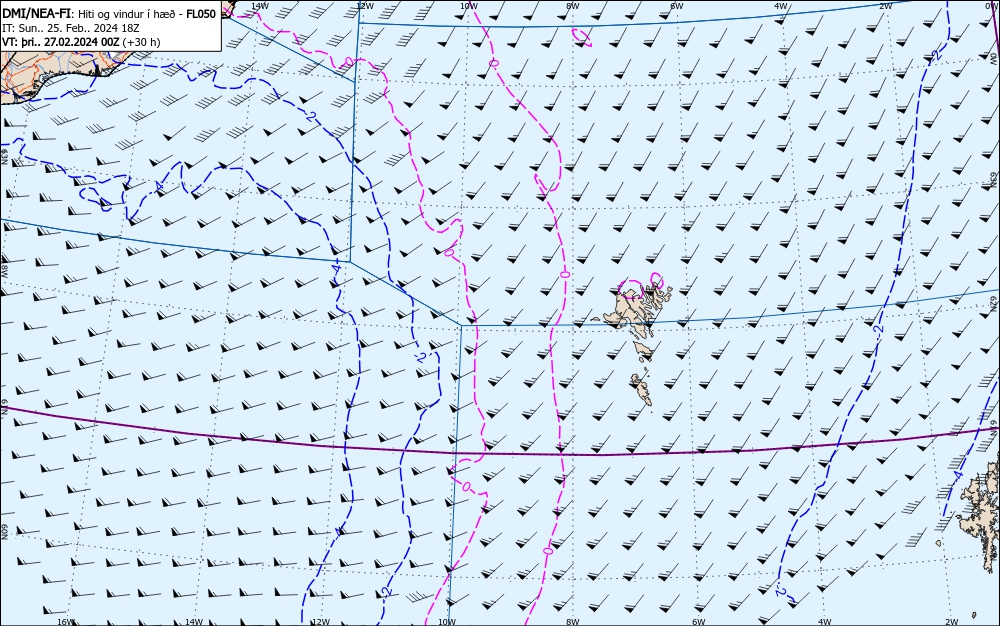
Task: Click the 'IT: Sun.. 25. Feb.. 2024 18Z' line
Action: (x=71, y=28)
